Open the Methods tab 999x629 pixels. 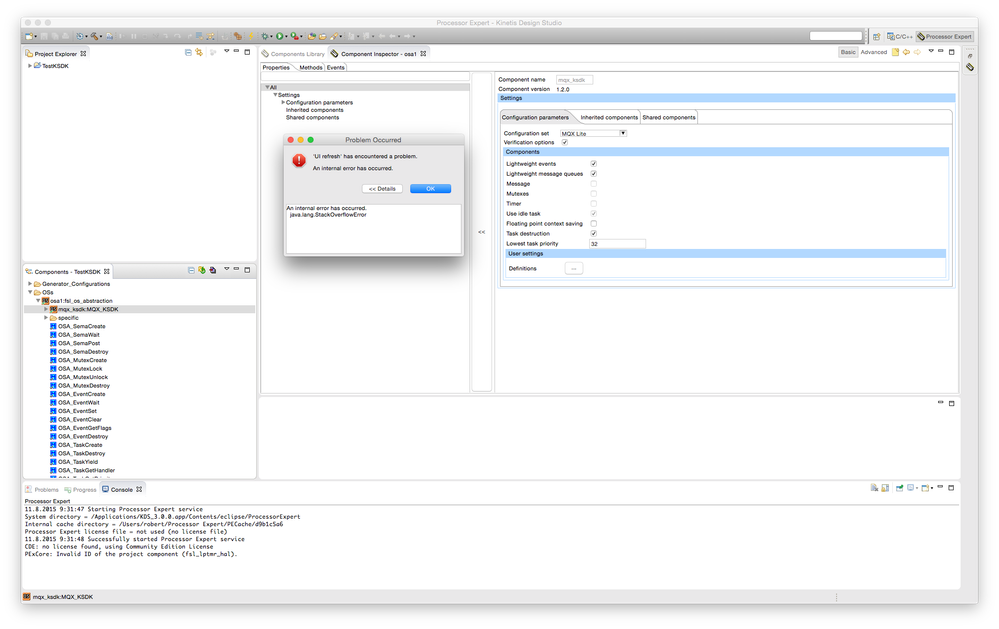tap(310, 68)
